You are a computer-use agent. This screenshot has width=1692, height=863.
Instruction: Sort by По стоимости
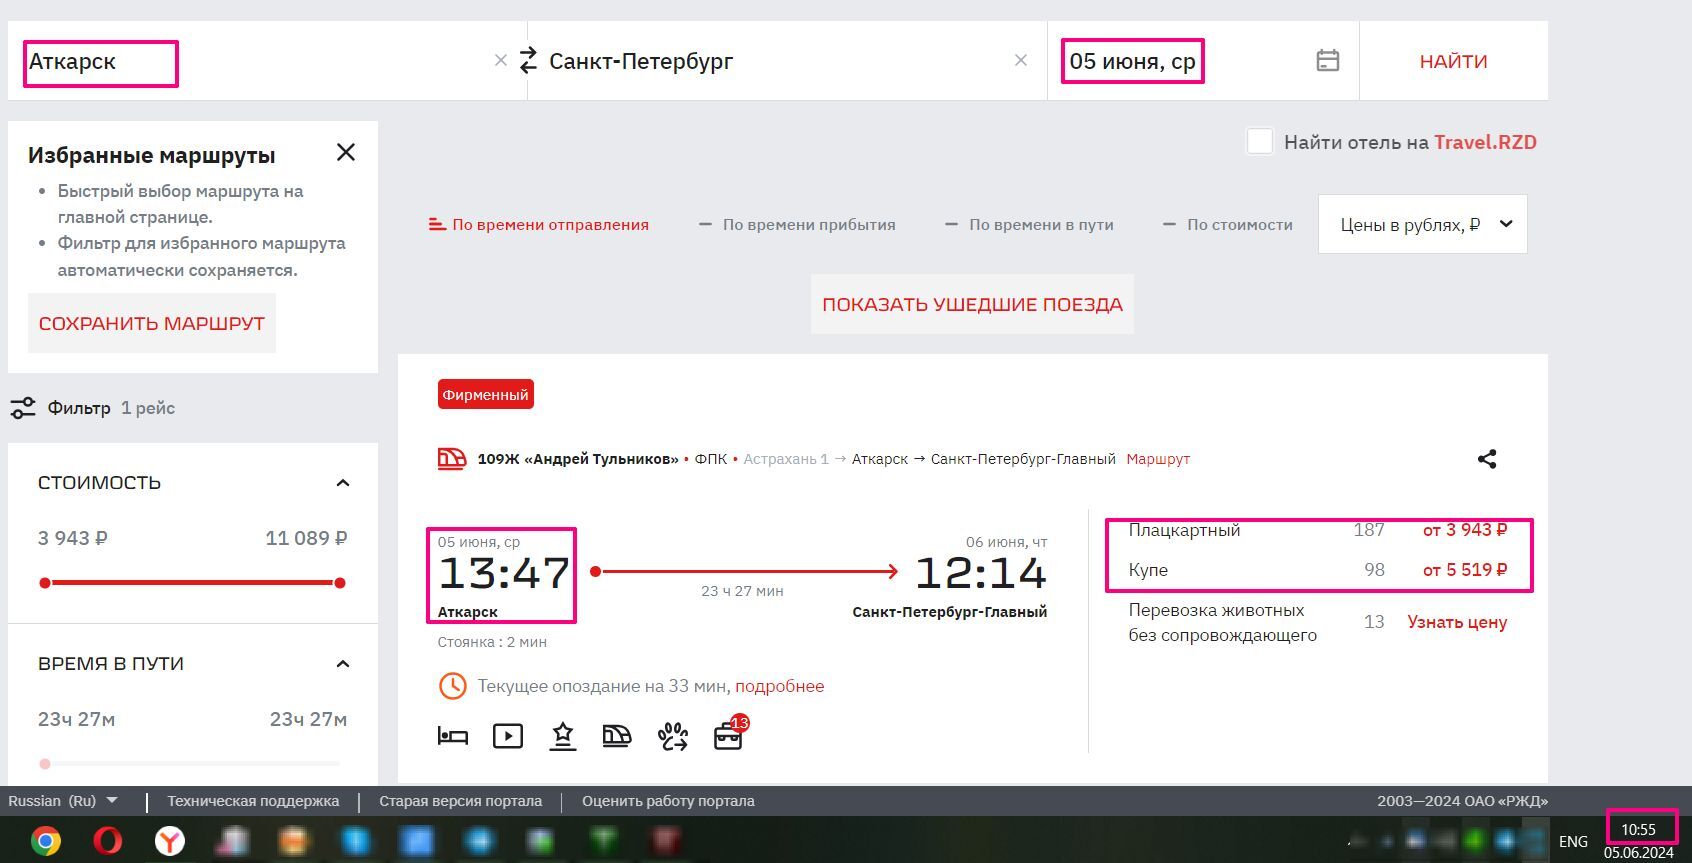tap(1228, 225)
